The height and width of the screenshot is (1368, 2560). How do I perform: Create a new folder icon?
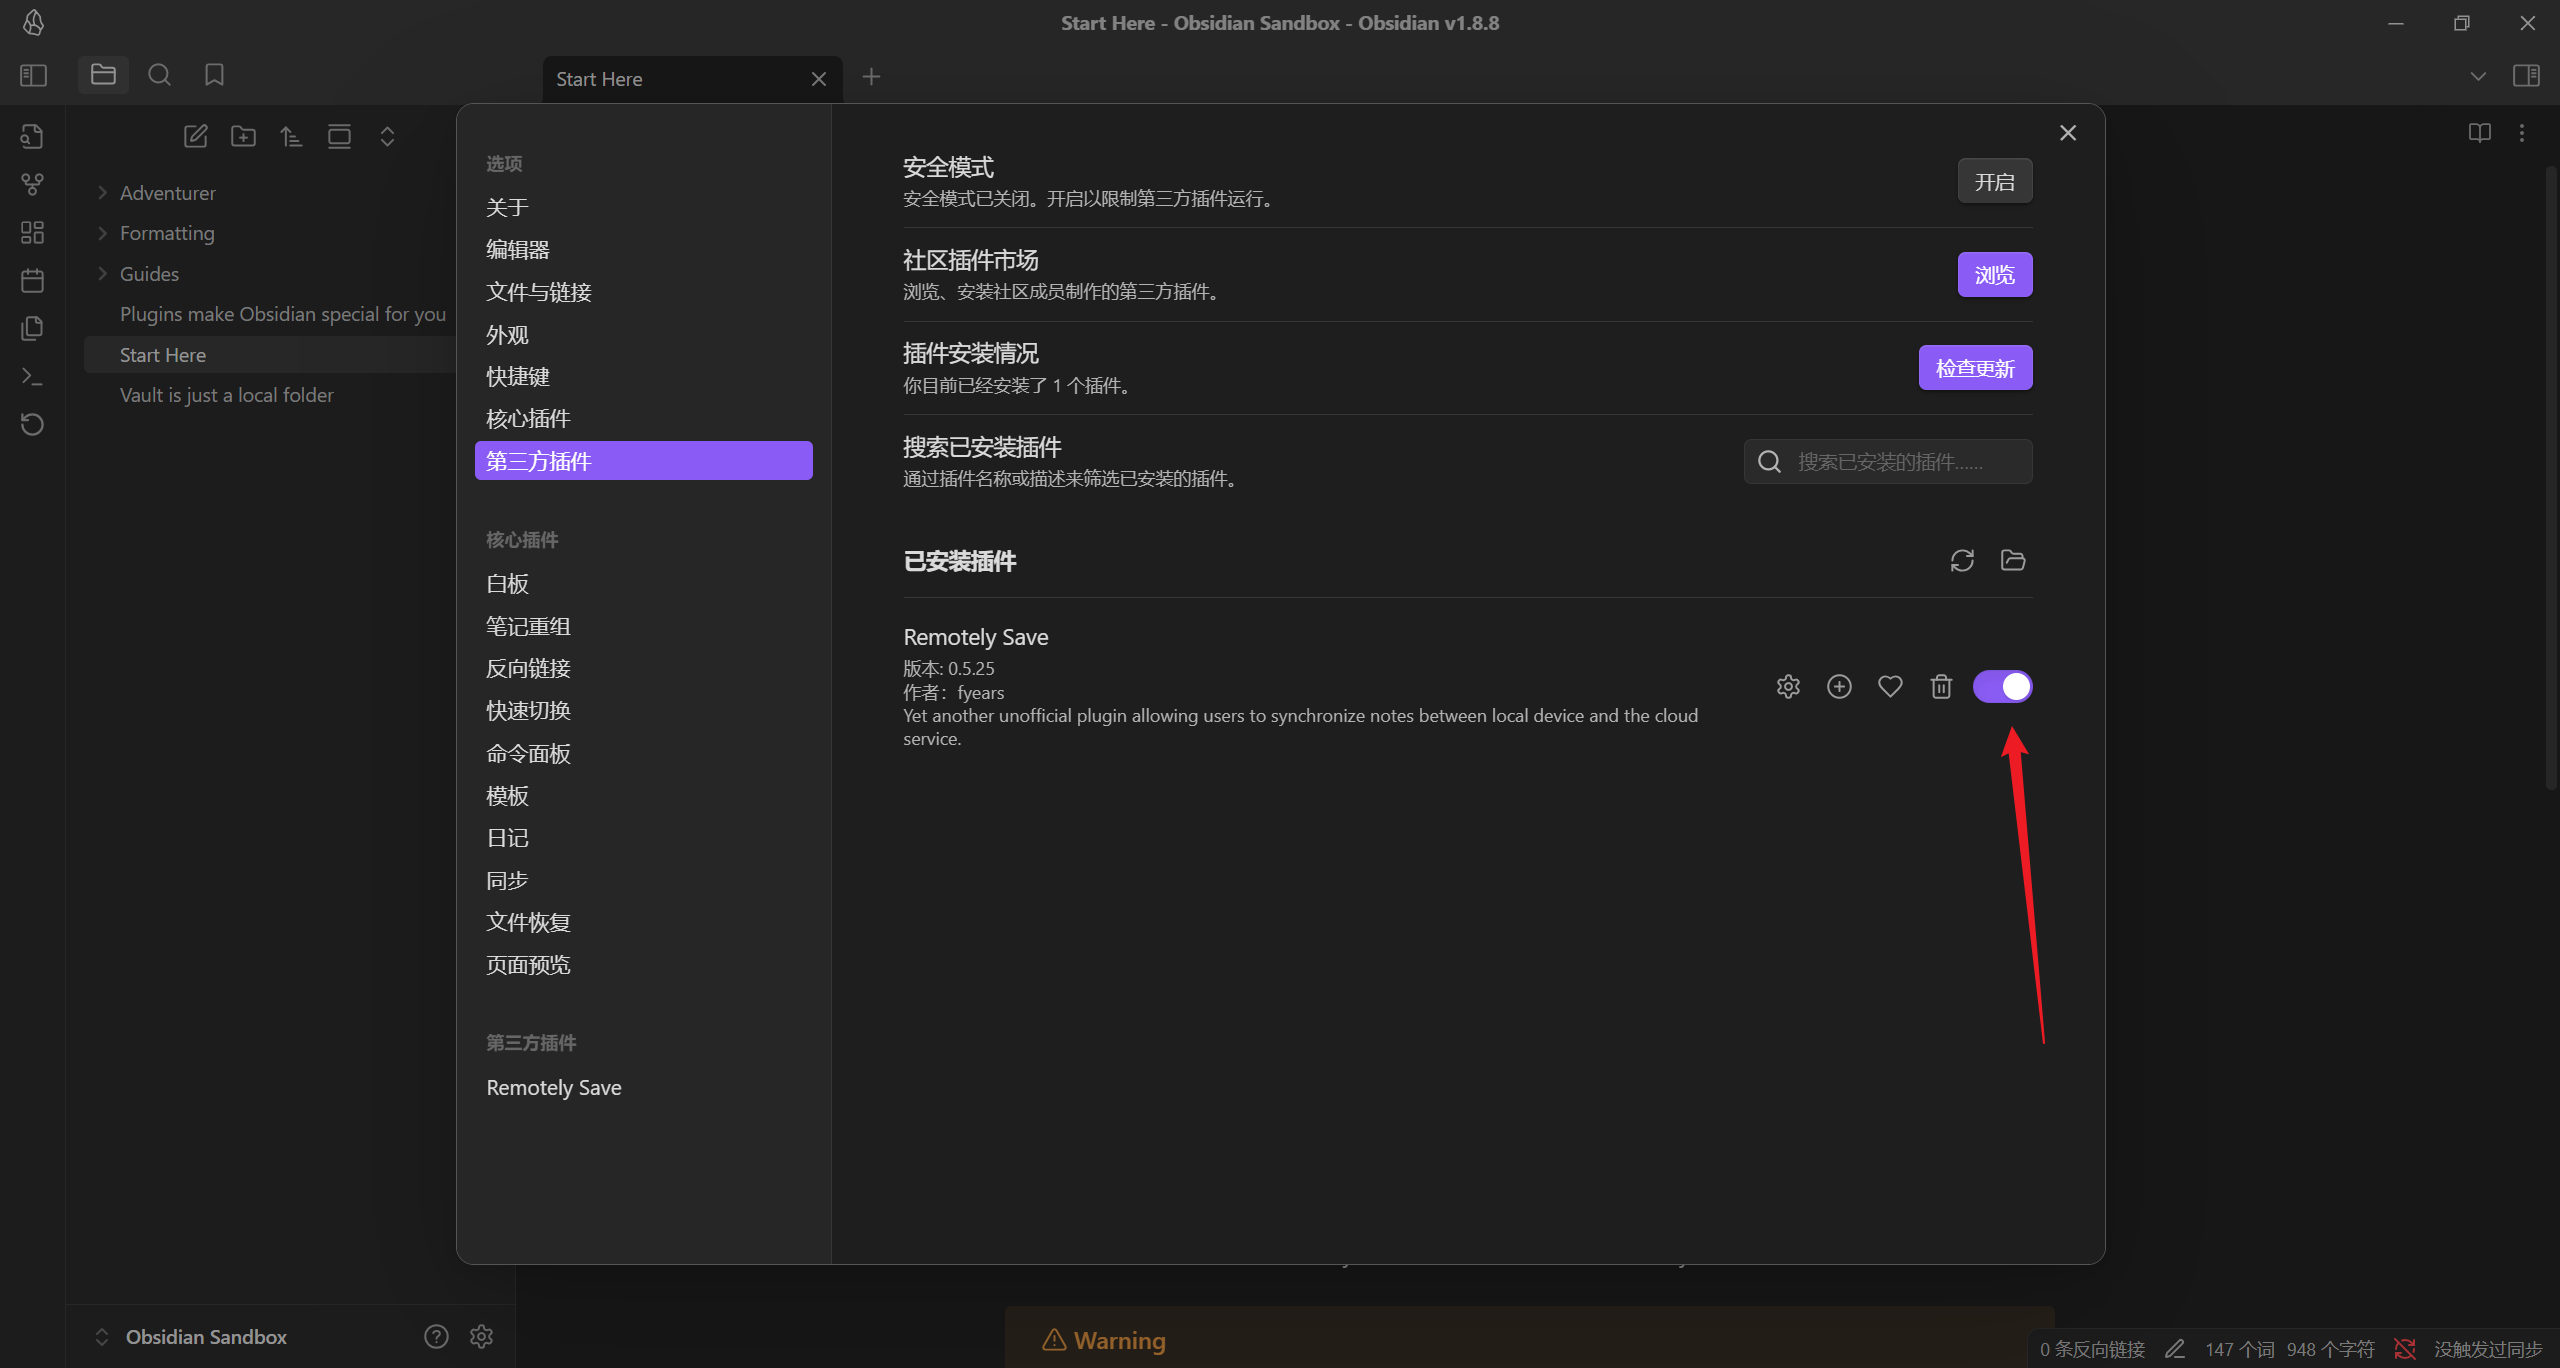point(243,136)
